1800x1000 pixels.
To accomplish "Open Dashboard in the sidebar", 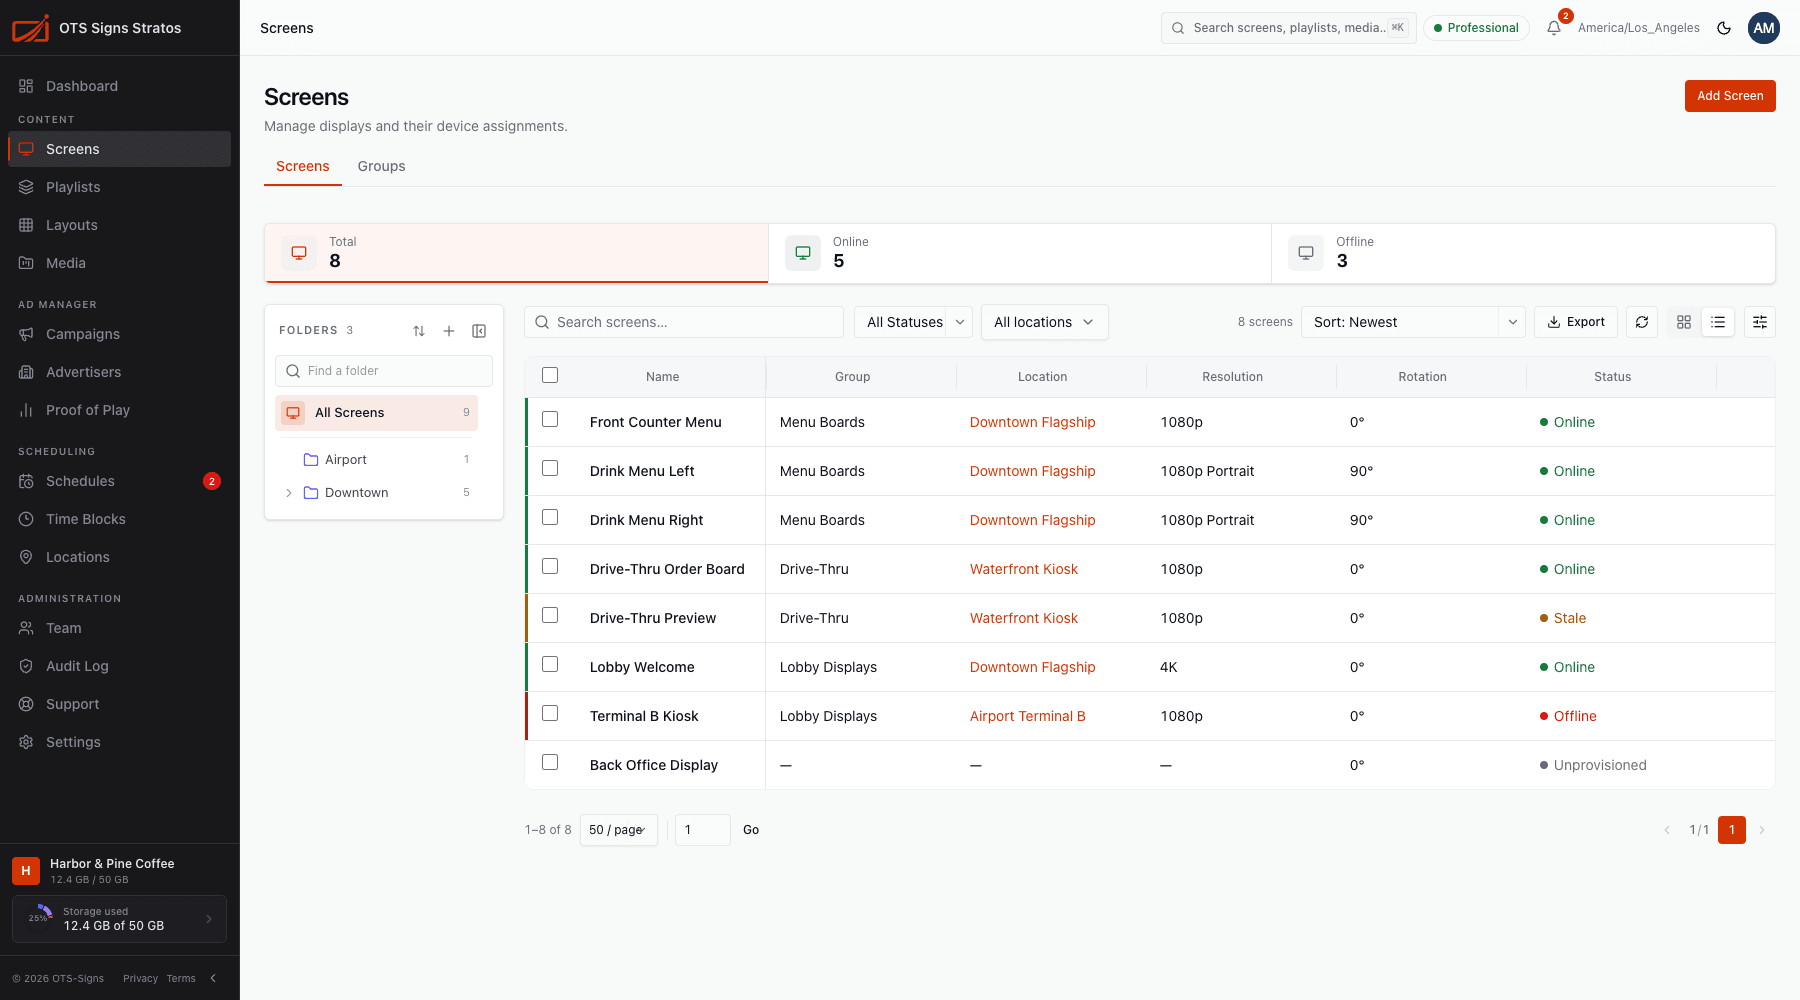I will [120, 86].
